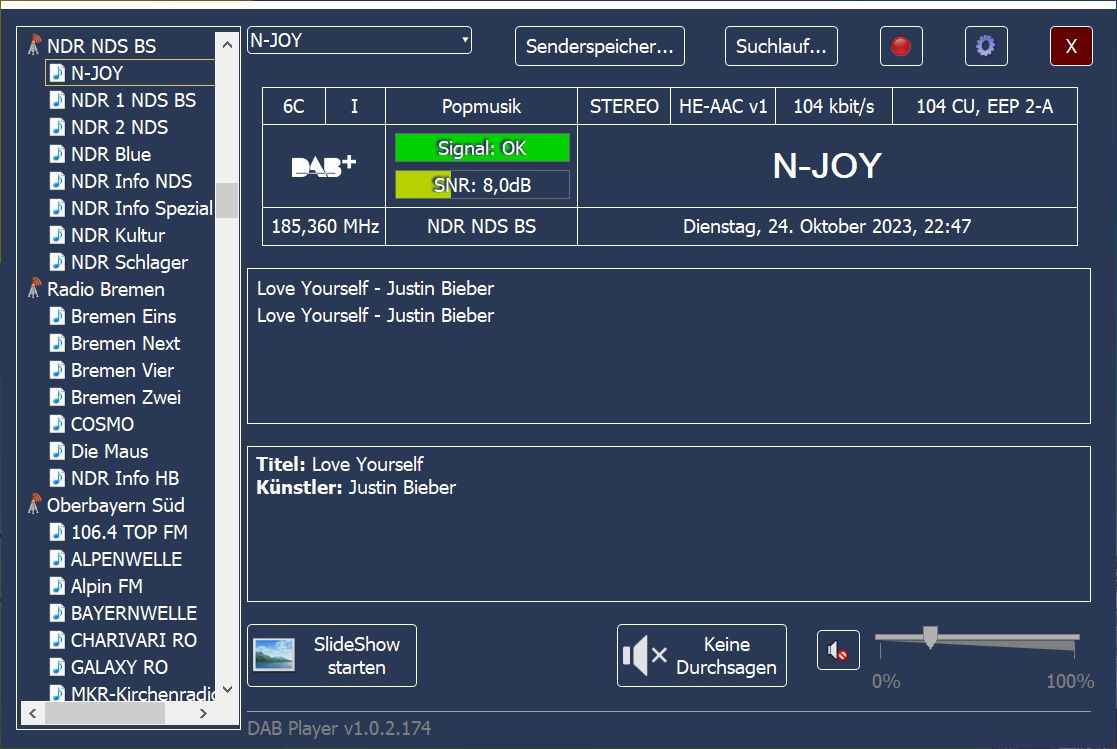Click the 185,360 MHz frequency cell

(324, 227)
